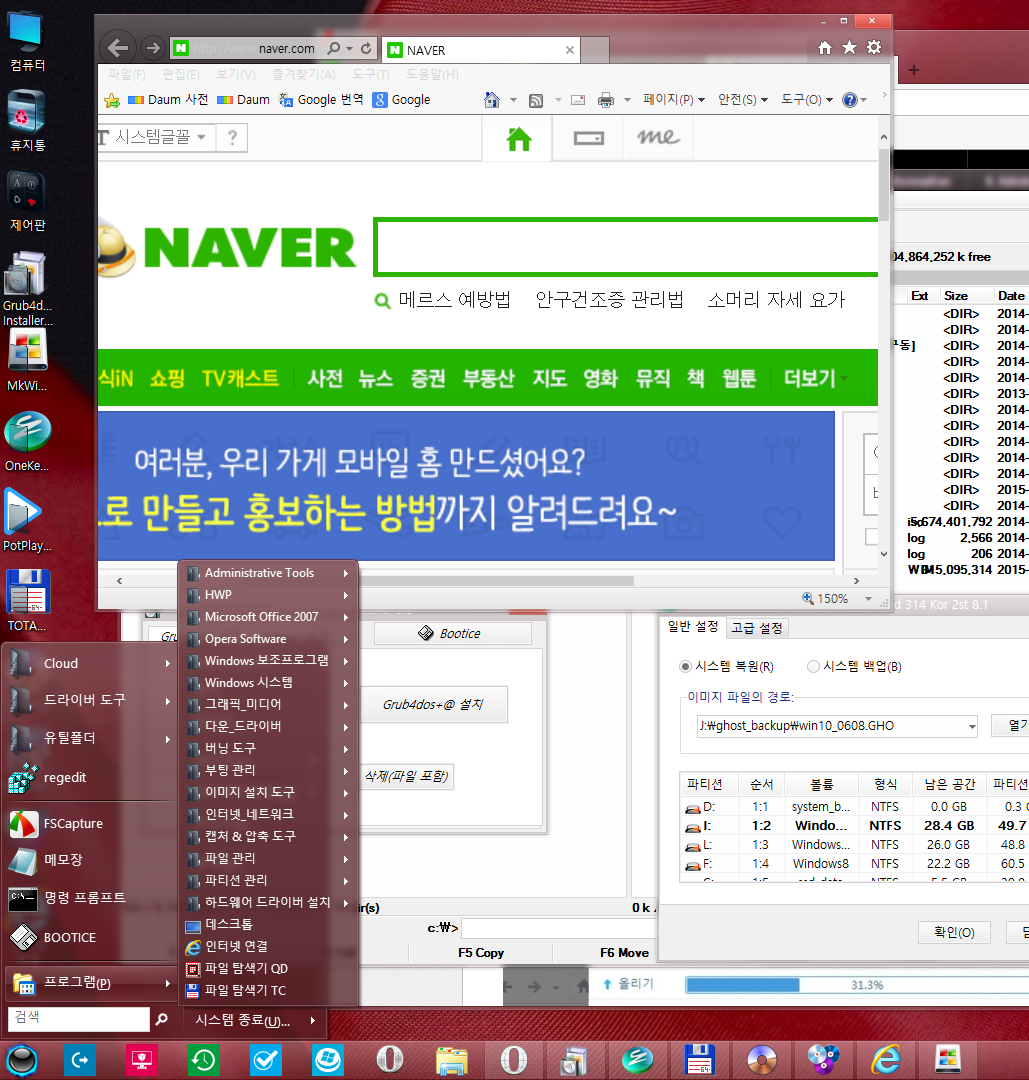This screenshot has width=1029, height=1080.
Task: Launch PotPlayer desktop icon
Action: coord(26,521)
